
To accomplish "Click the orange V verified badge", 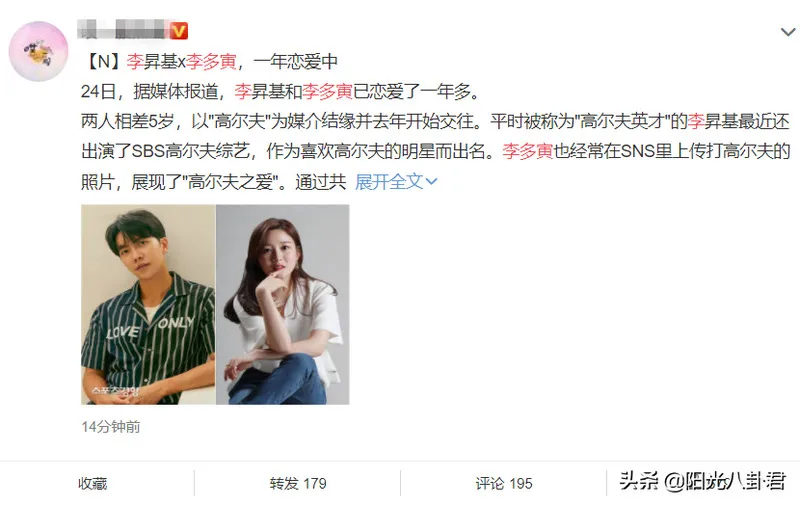I will (x=178, y=31).
